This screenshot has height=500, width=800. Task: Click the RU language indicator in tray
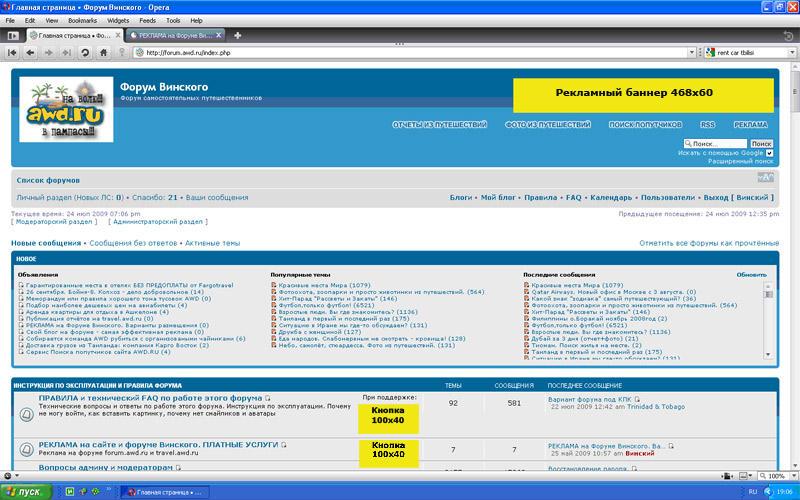753,492
